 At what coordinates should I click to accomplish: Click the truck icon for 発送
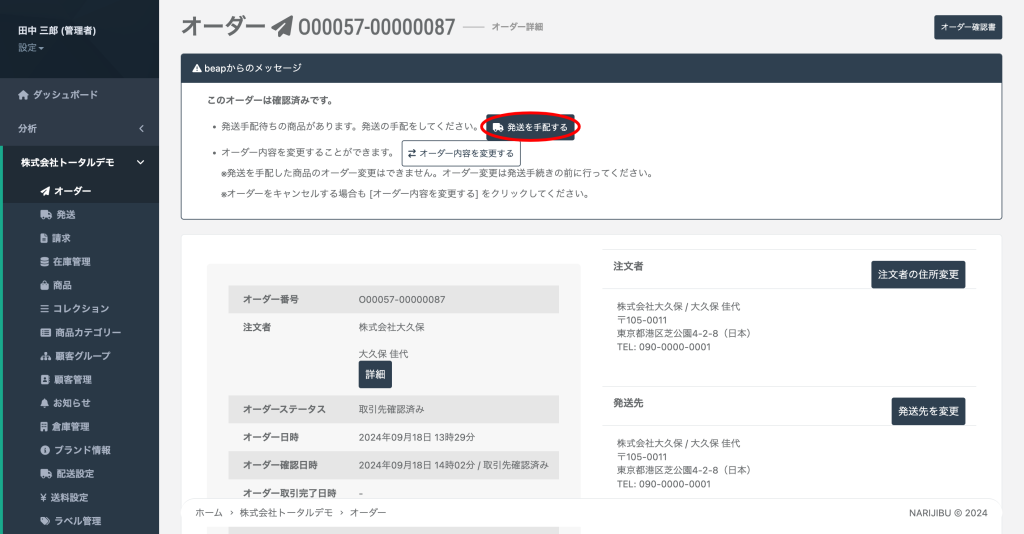45,215
